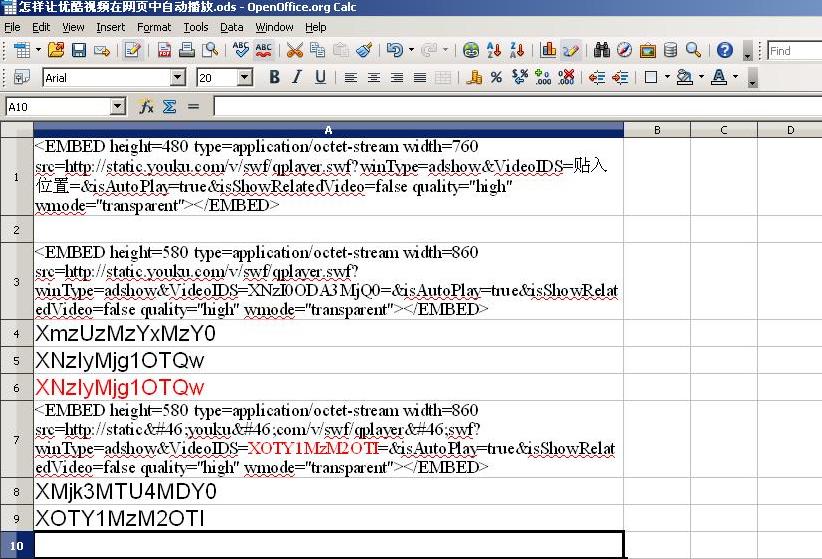Click the Document as E-mail icon
Viewport: 822px width, 559px height.
102,50
